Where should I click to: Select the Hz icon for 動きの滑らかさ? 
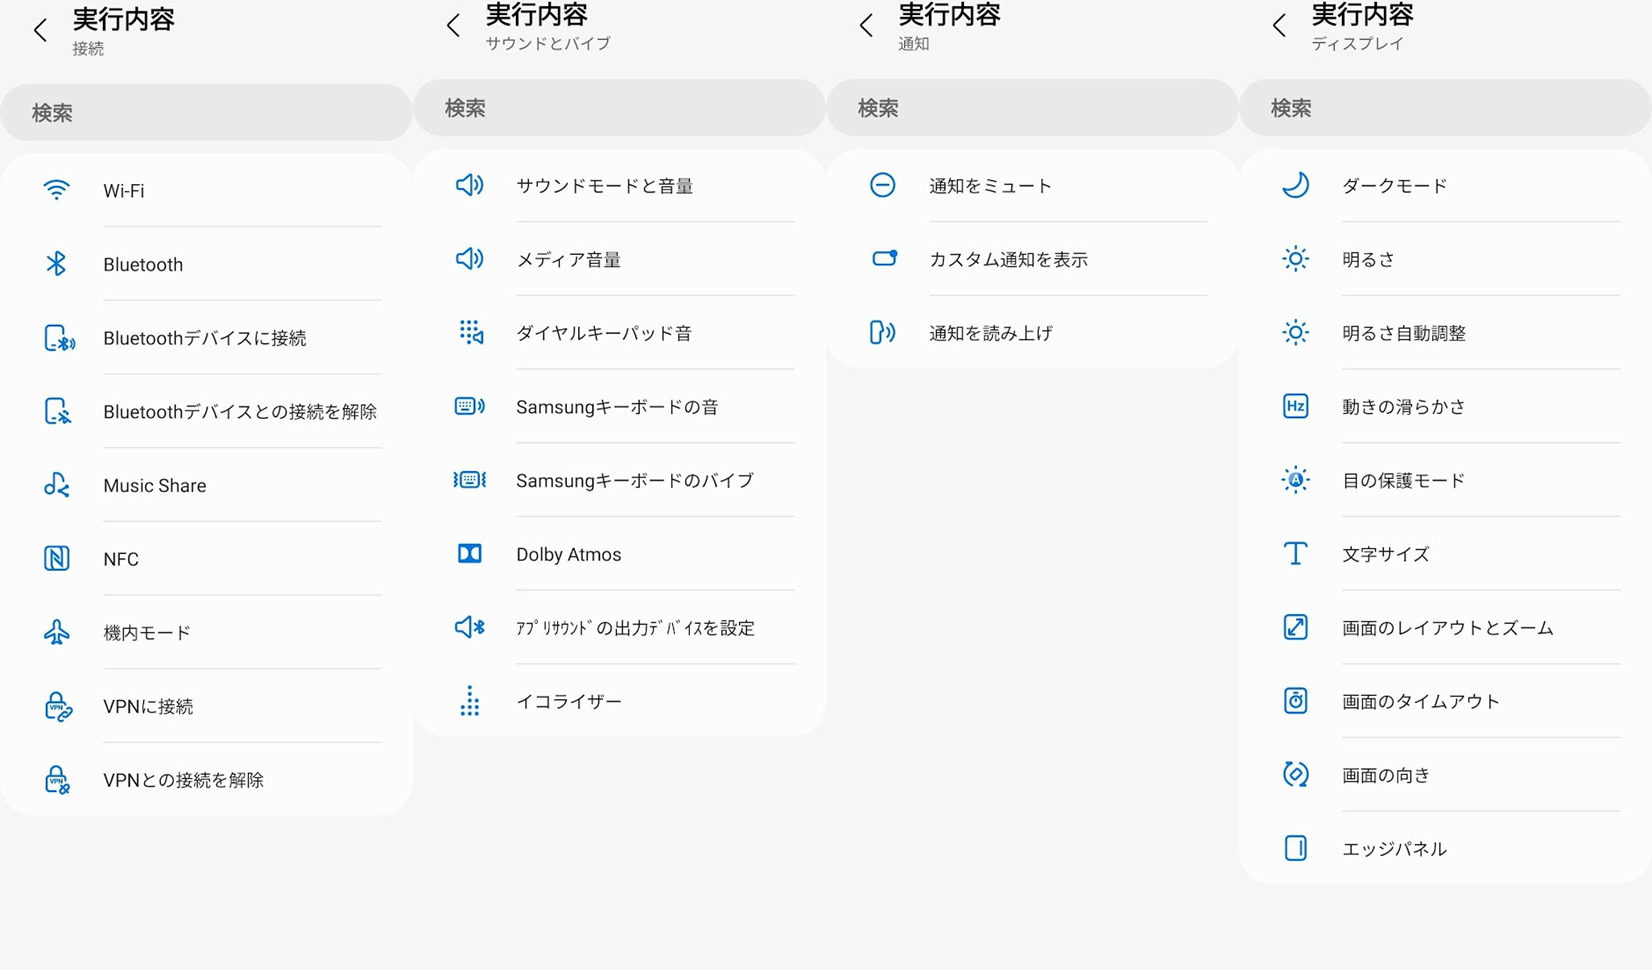click(x=1296, y=406)
